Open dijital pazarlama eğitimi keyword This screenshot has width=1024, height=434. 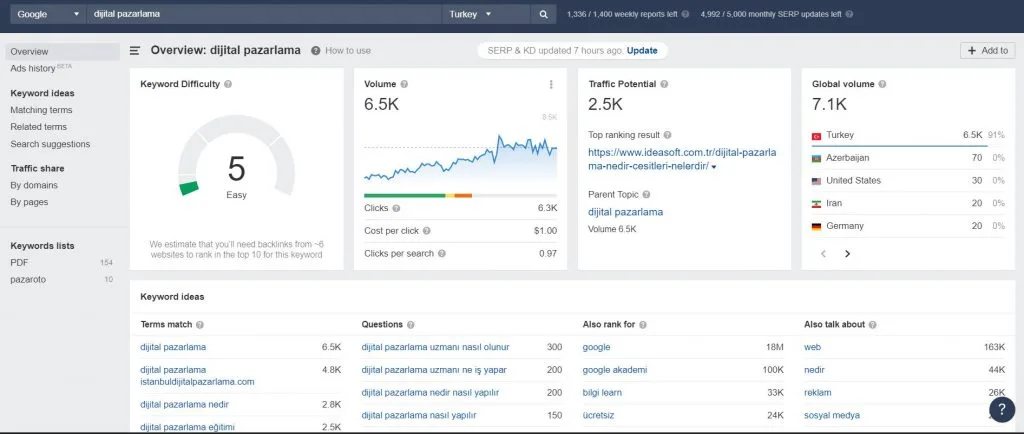tap(187, 427)
